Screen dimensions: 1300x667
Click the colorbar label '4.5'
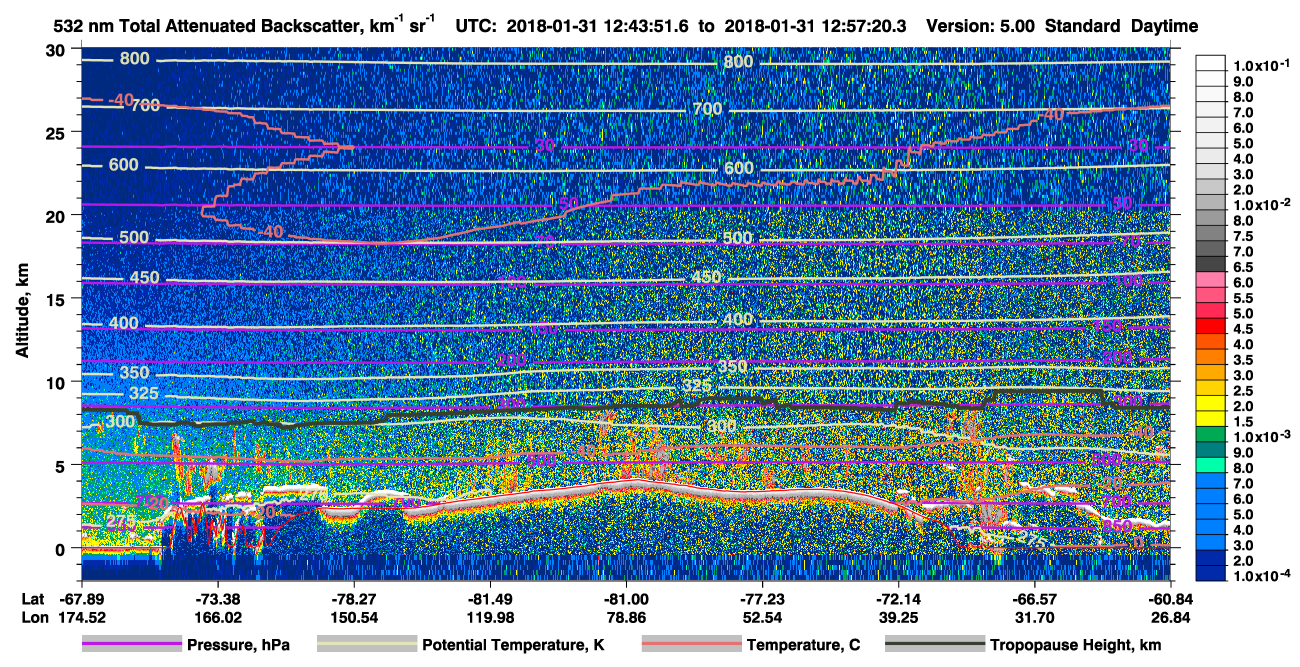[1244, 329]
